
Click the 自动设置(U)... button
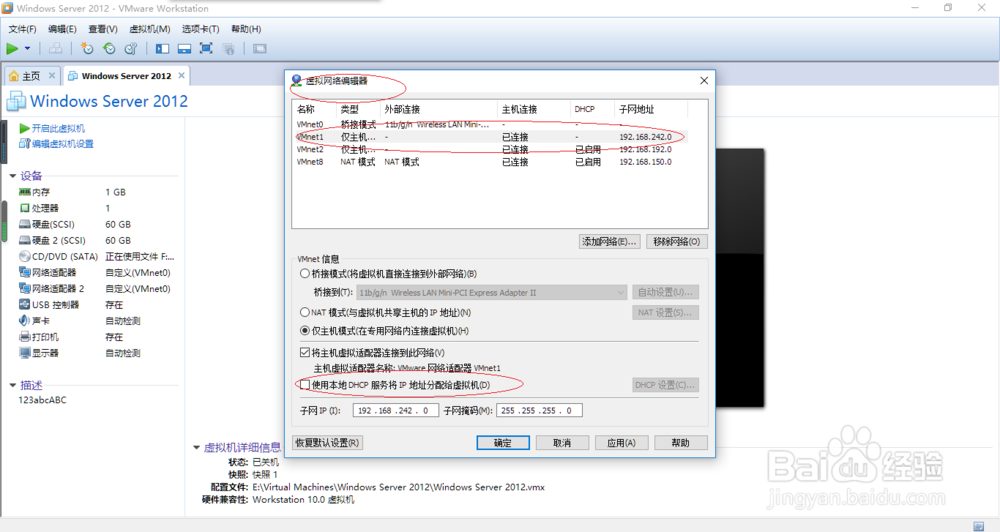click(665, 292)
